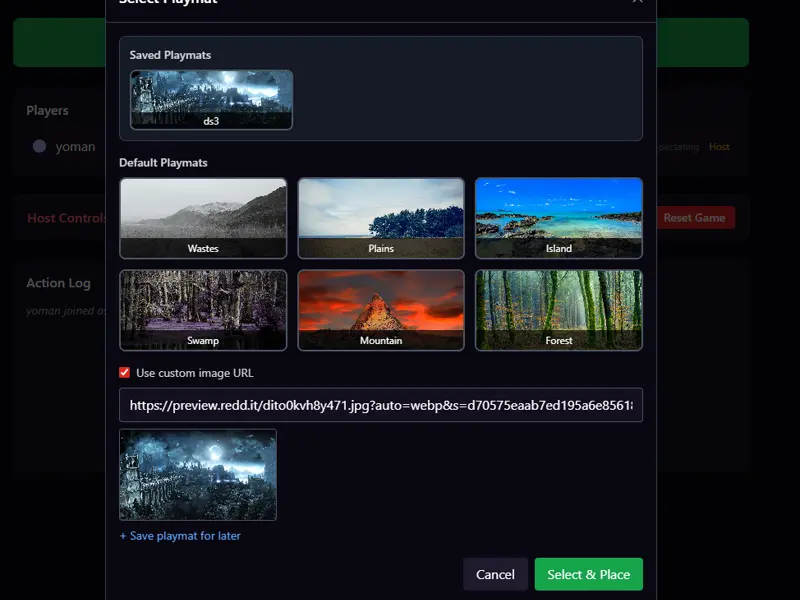Click the Default Playmats heading
This screenshot has height=600, width=800.
coord(163,163)
